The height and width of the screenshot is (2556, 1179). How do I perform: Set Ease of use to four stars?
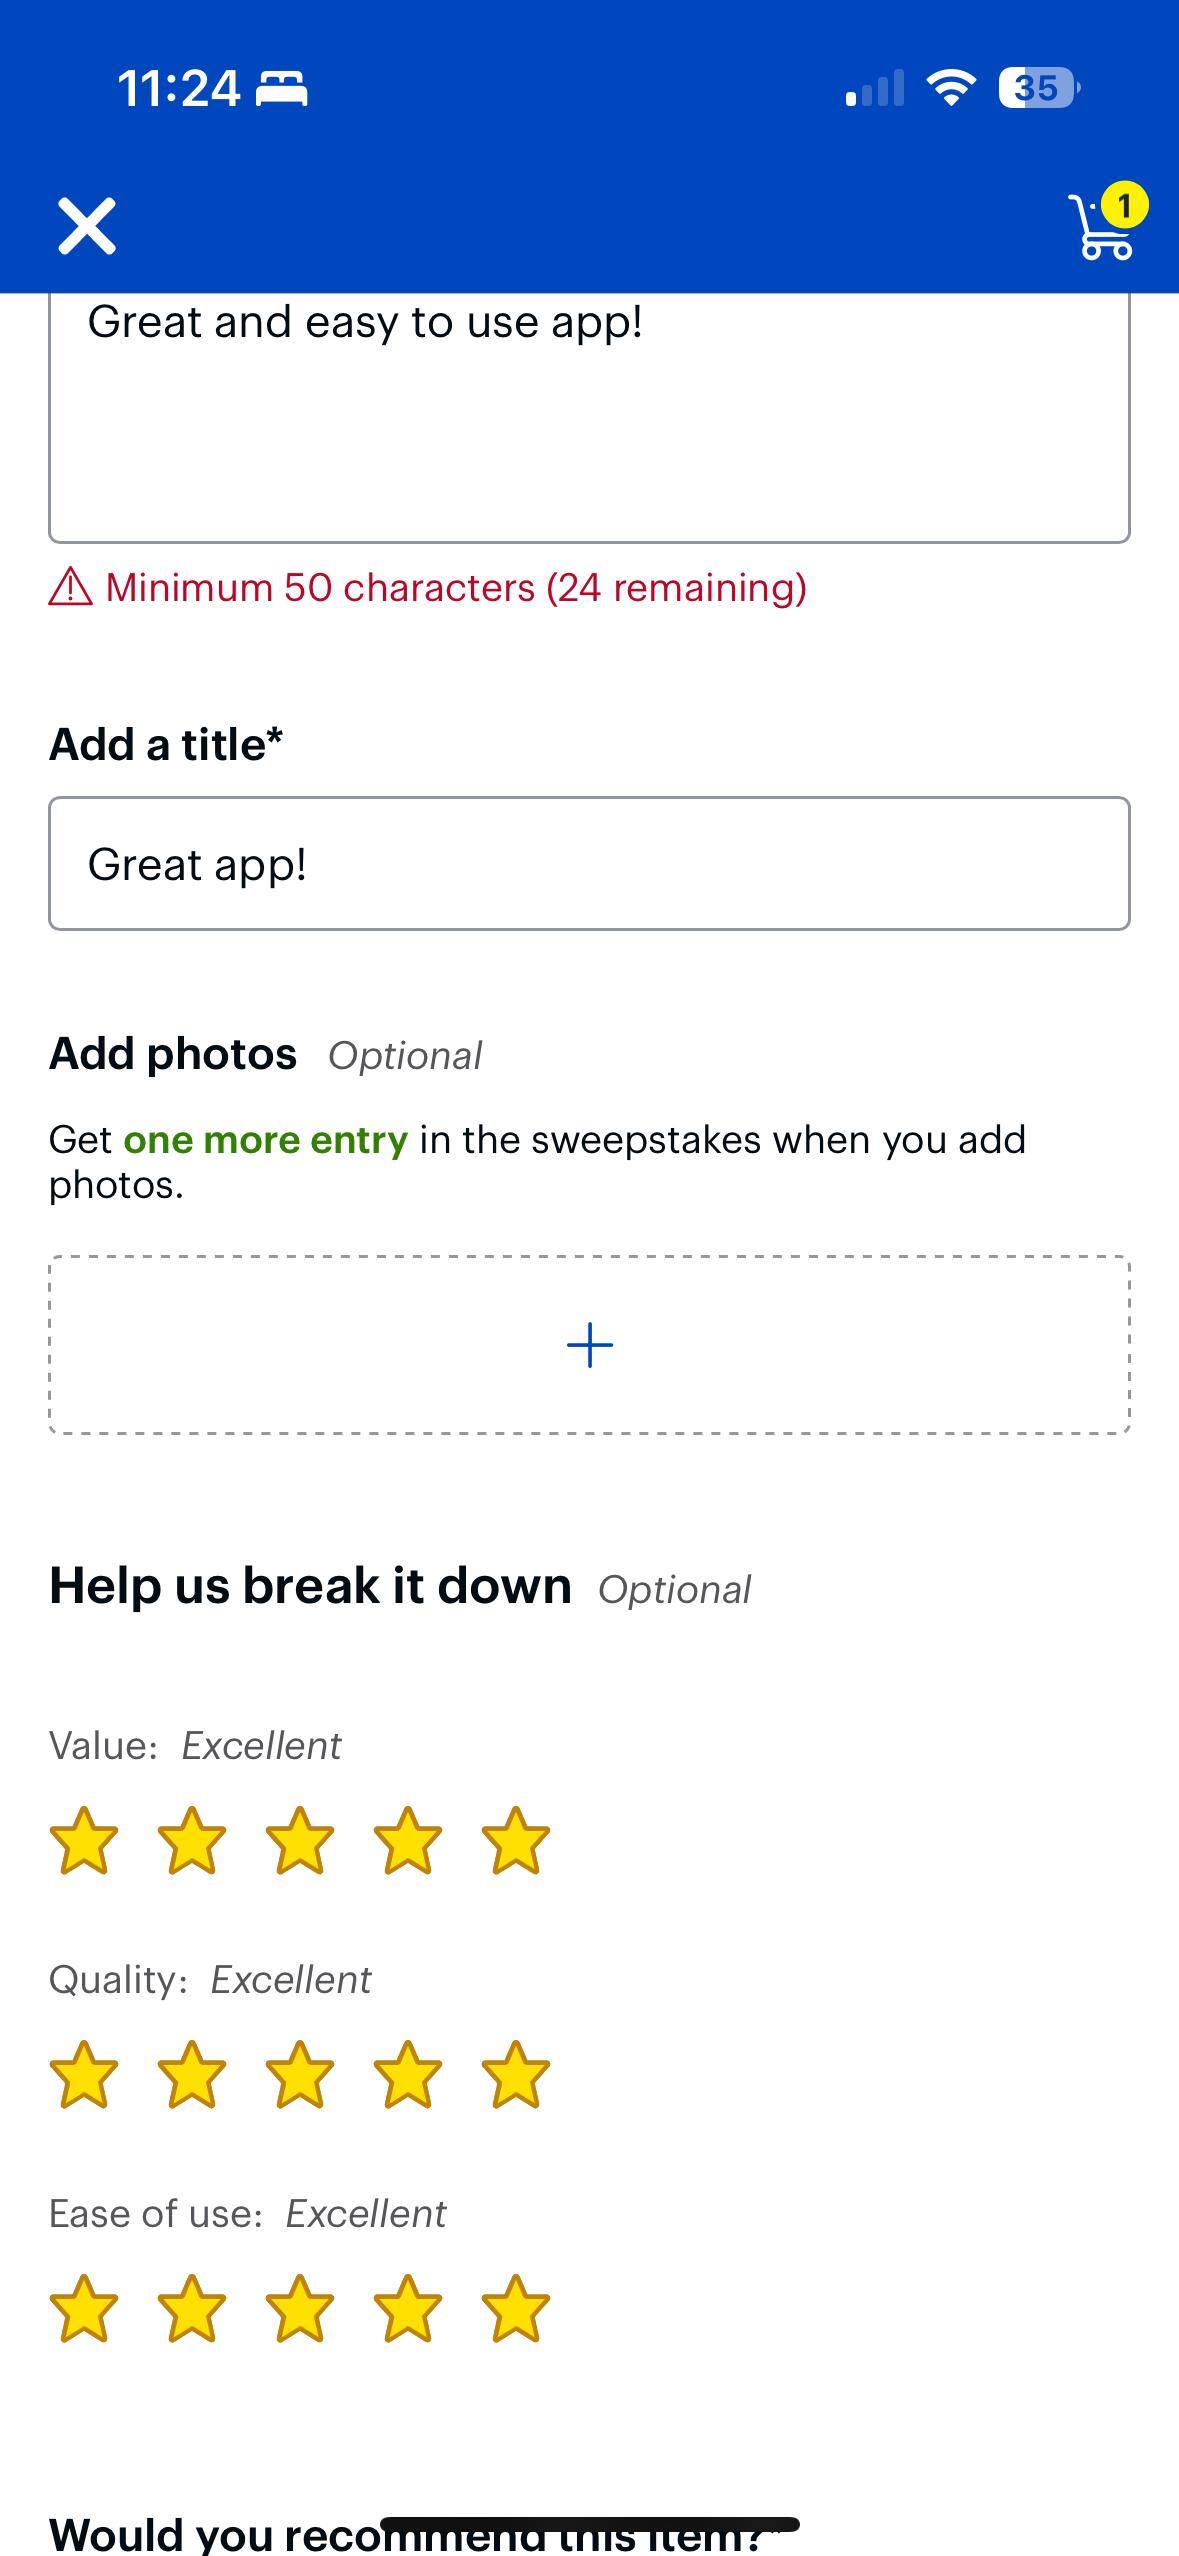(x=408, y=2309)
